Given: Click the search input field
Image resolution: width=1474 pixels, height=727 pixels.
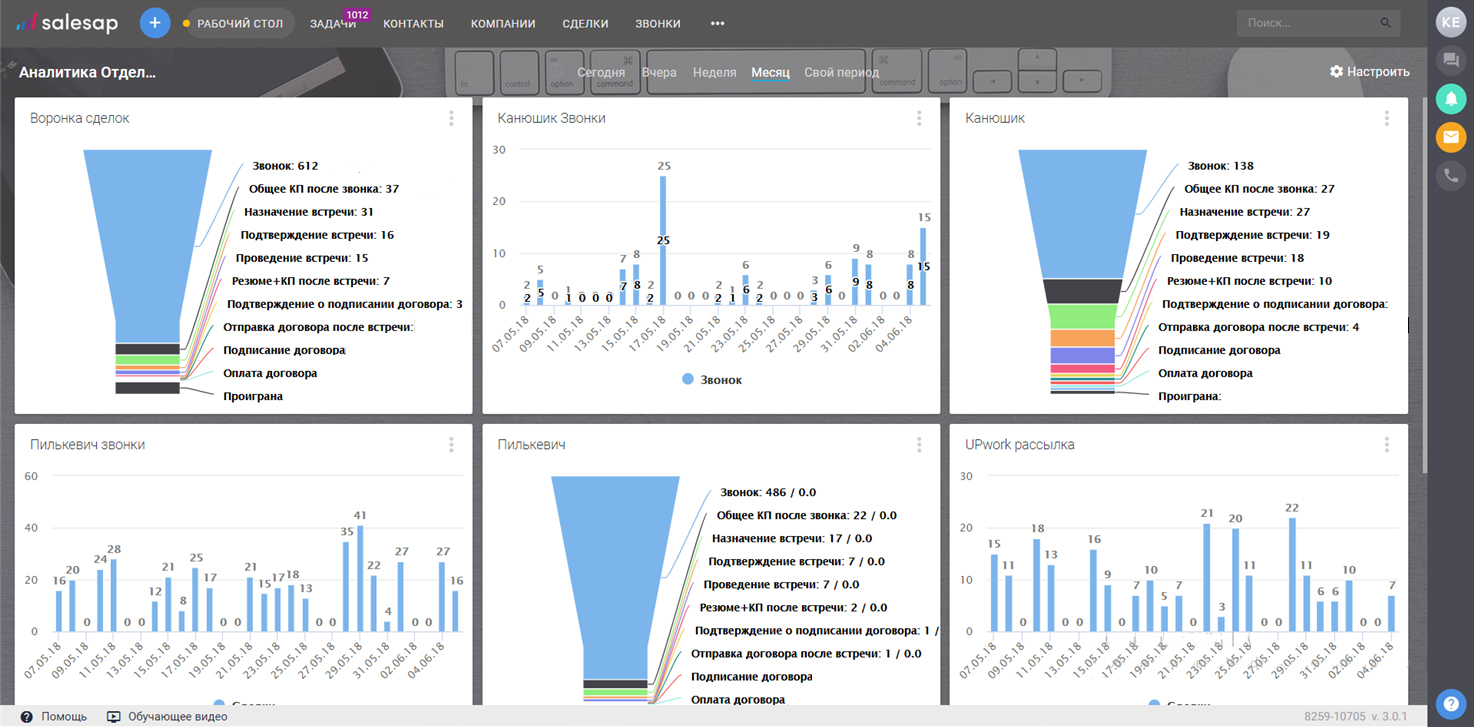Looking at the screenshot, I should [x=1308, y=22].
